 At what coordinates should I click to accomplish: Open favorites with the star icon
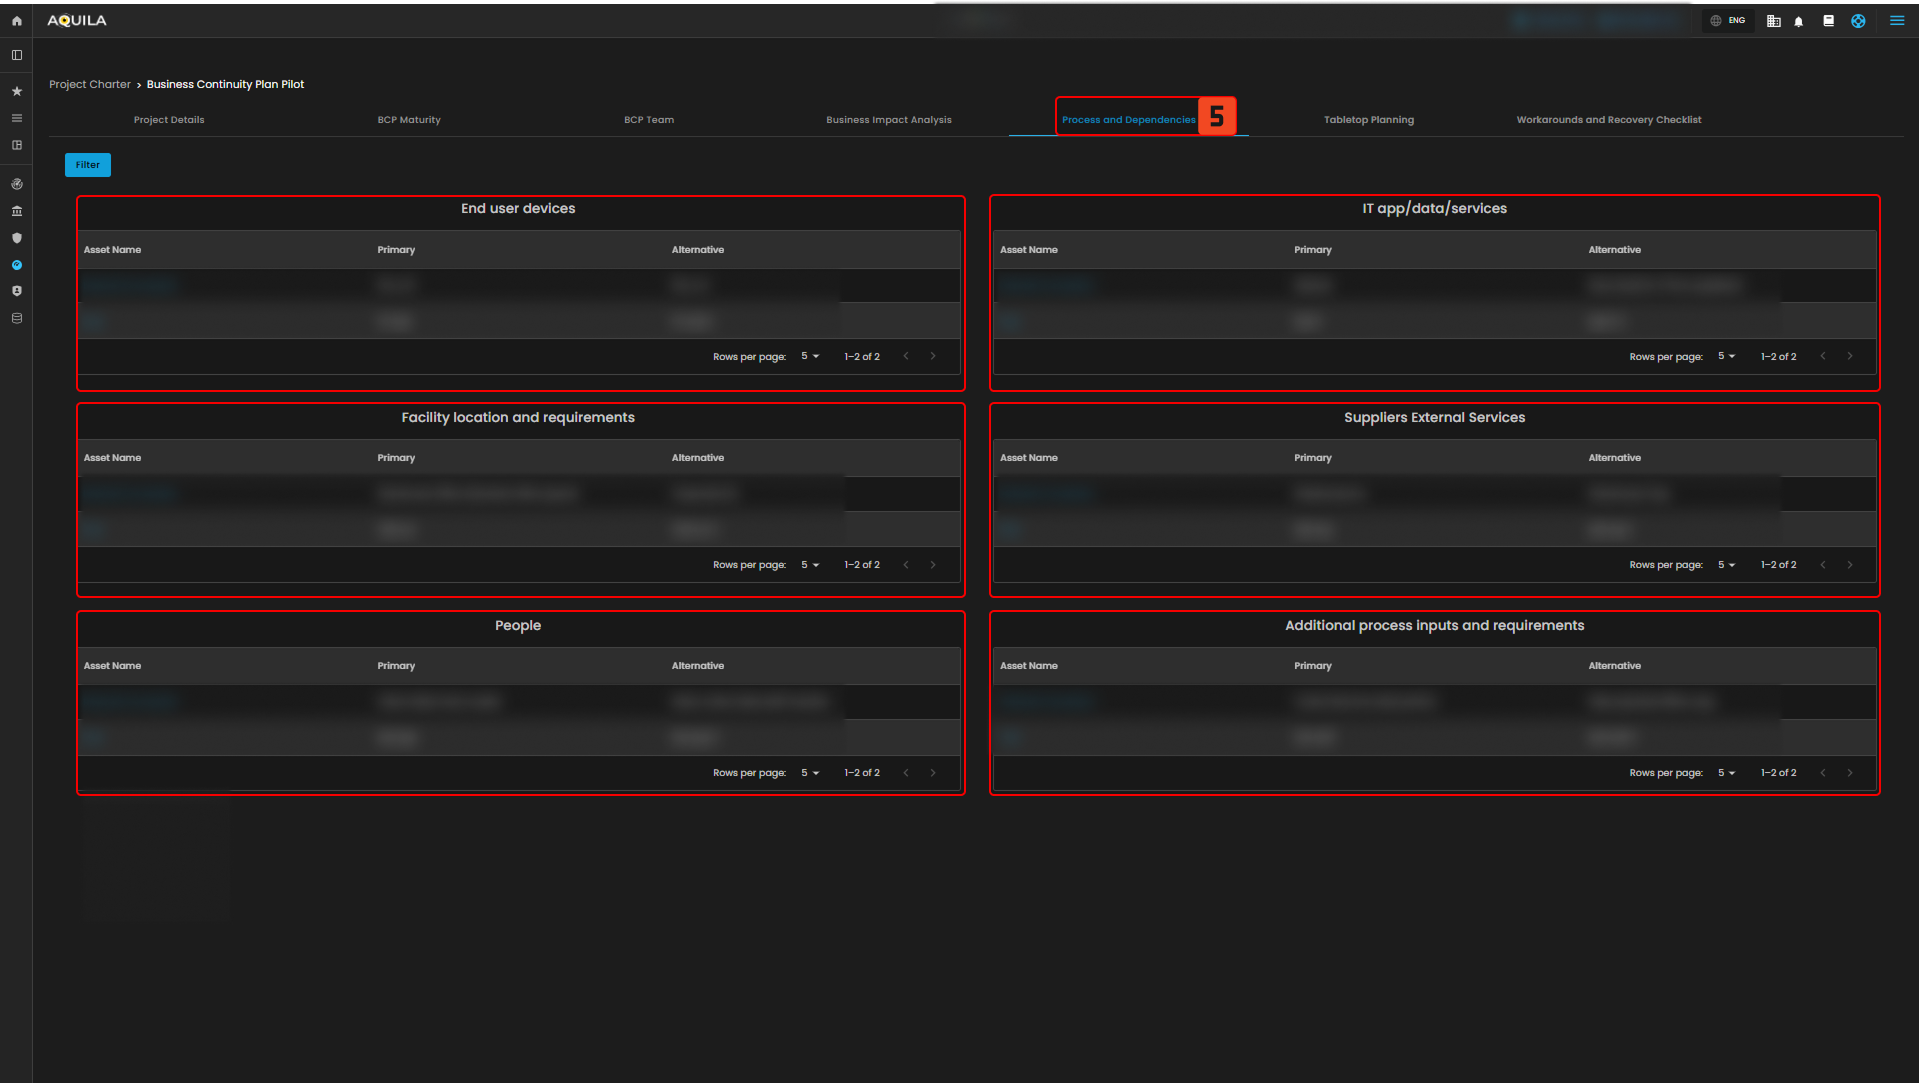(x=17, y=91)
